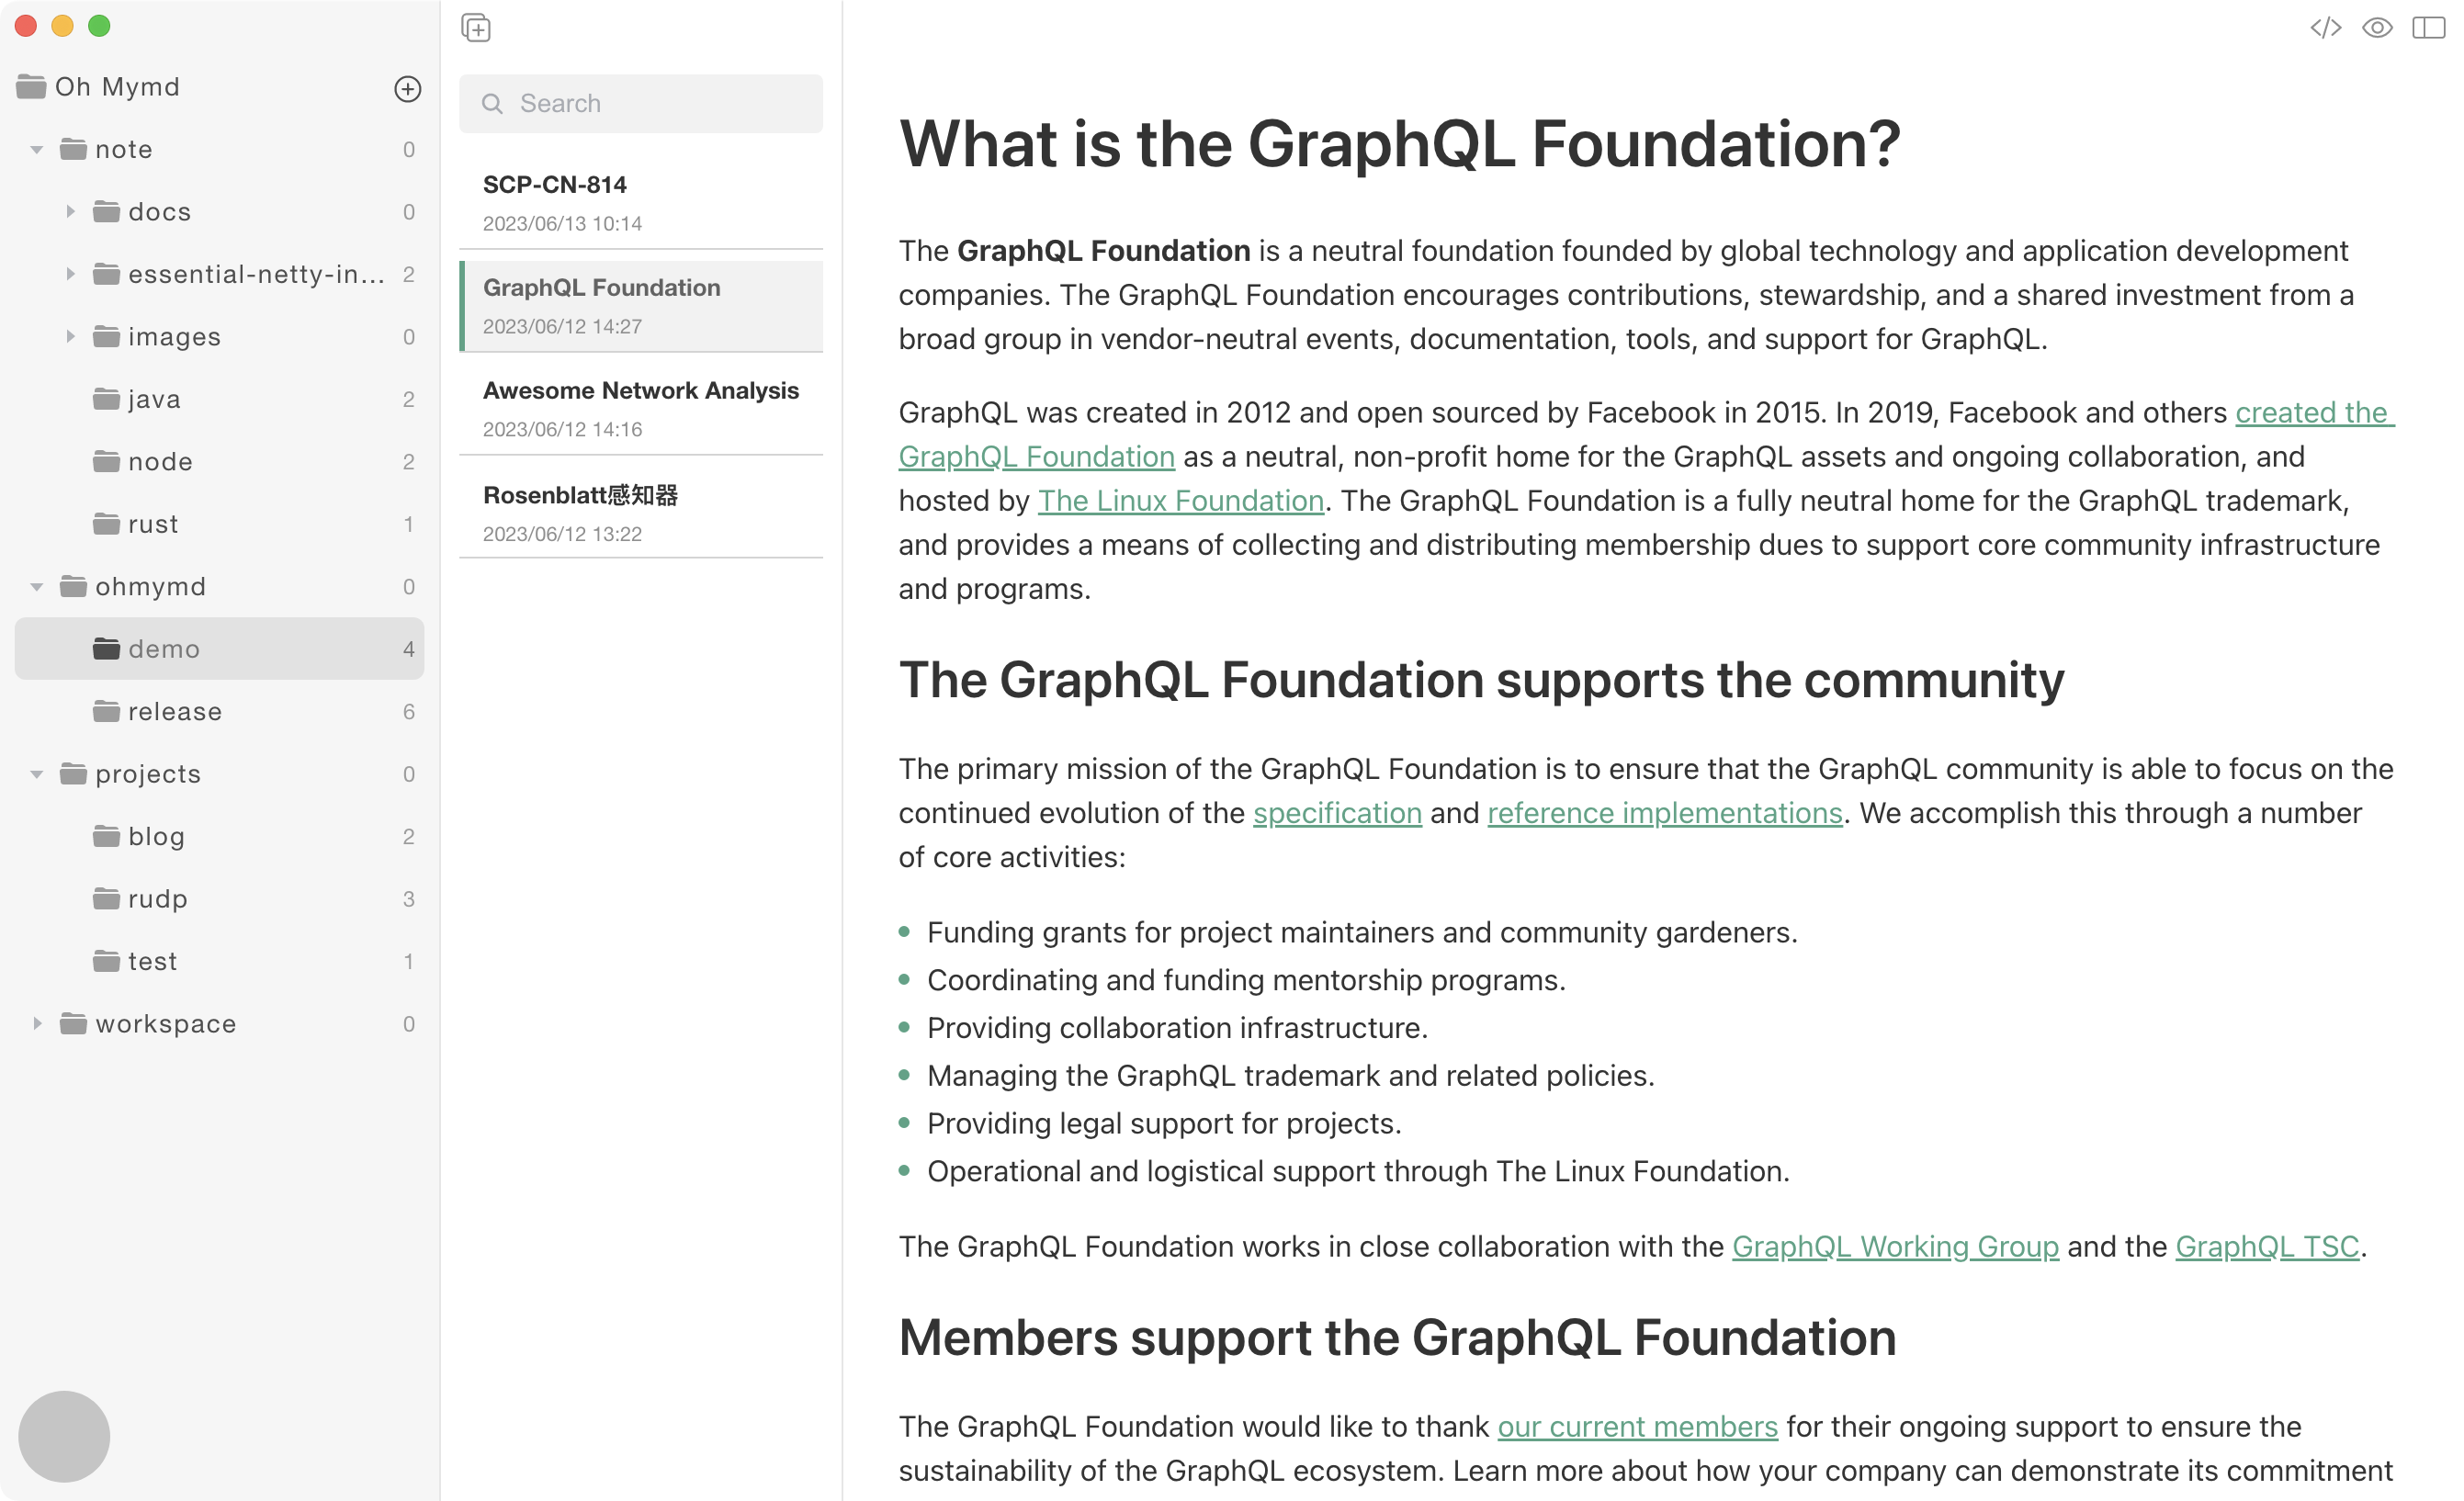The width and height of the screenshot is (2464, 1501).
Task: Follow The Linux Foundation link
Action: click(x=1180, y=500)
